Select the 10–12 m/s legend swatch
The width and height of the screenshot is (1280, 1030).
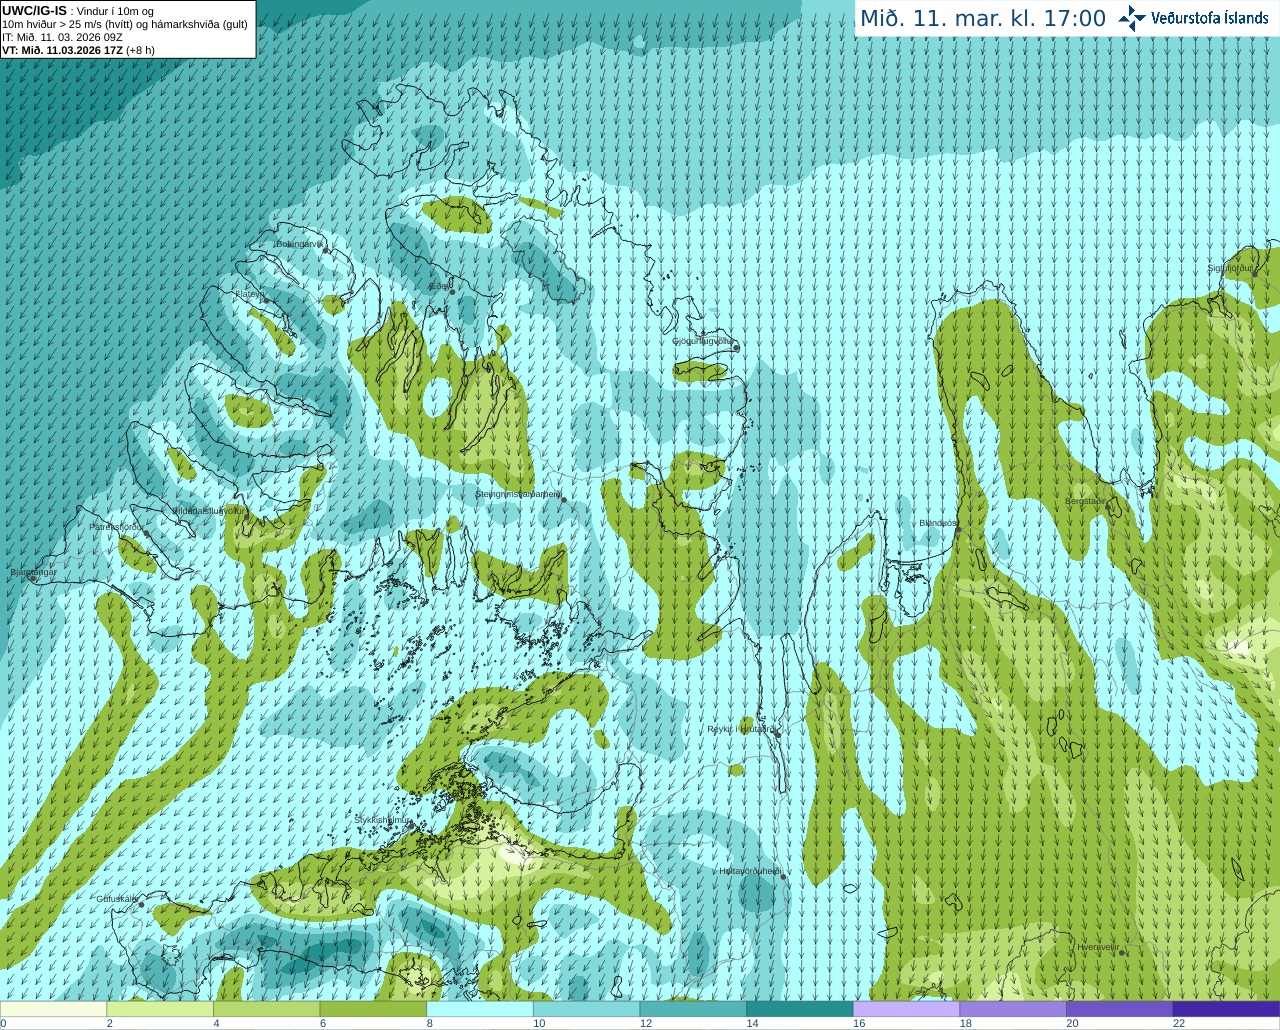586,1009
